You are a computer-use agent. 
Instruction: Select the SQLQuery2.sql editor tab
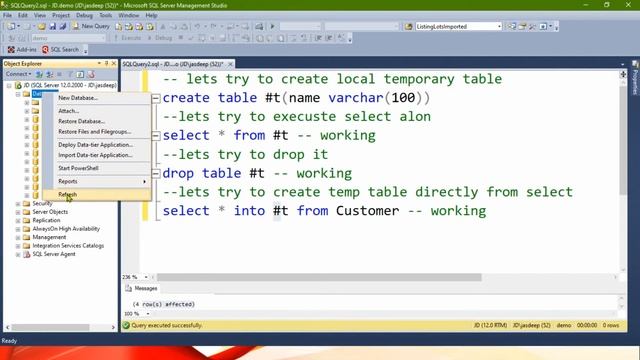pyautogui.click(x=173, y=64)
